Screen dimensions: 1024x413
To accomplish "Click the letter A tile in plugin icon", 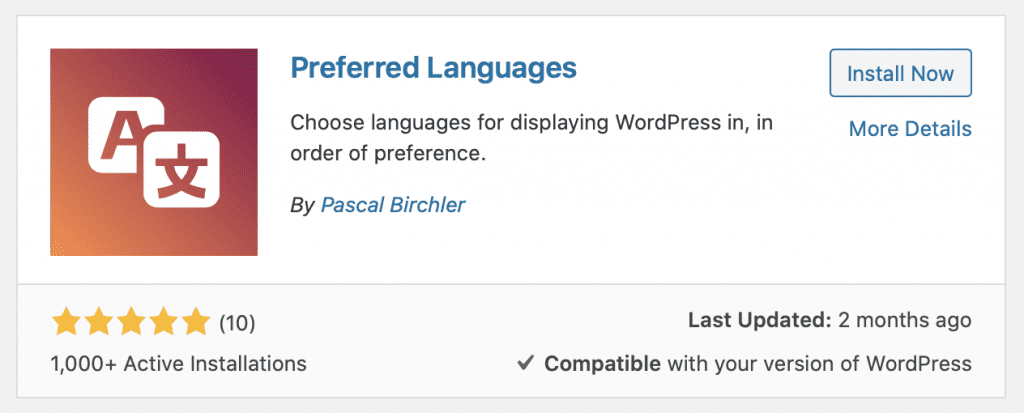I will tap(126, 131).
